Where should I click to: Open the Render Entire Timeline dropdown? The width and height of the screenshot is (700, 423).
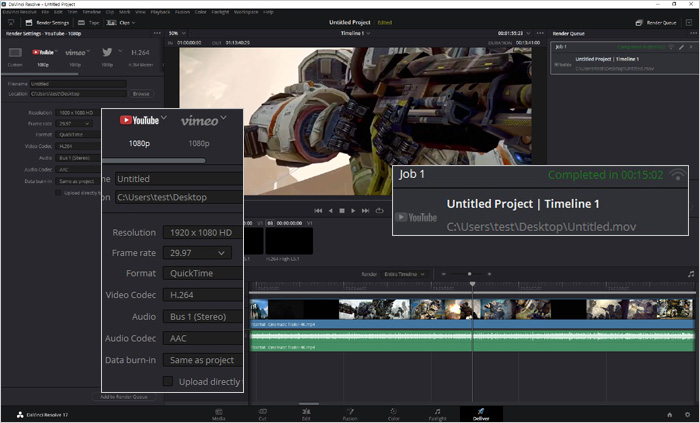click(x=404, y=274)
